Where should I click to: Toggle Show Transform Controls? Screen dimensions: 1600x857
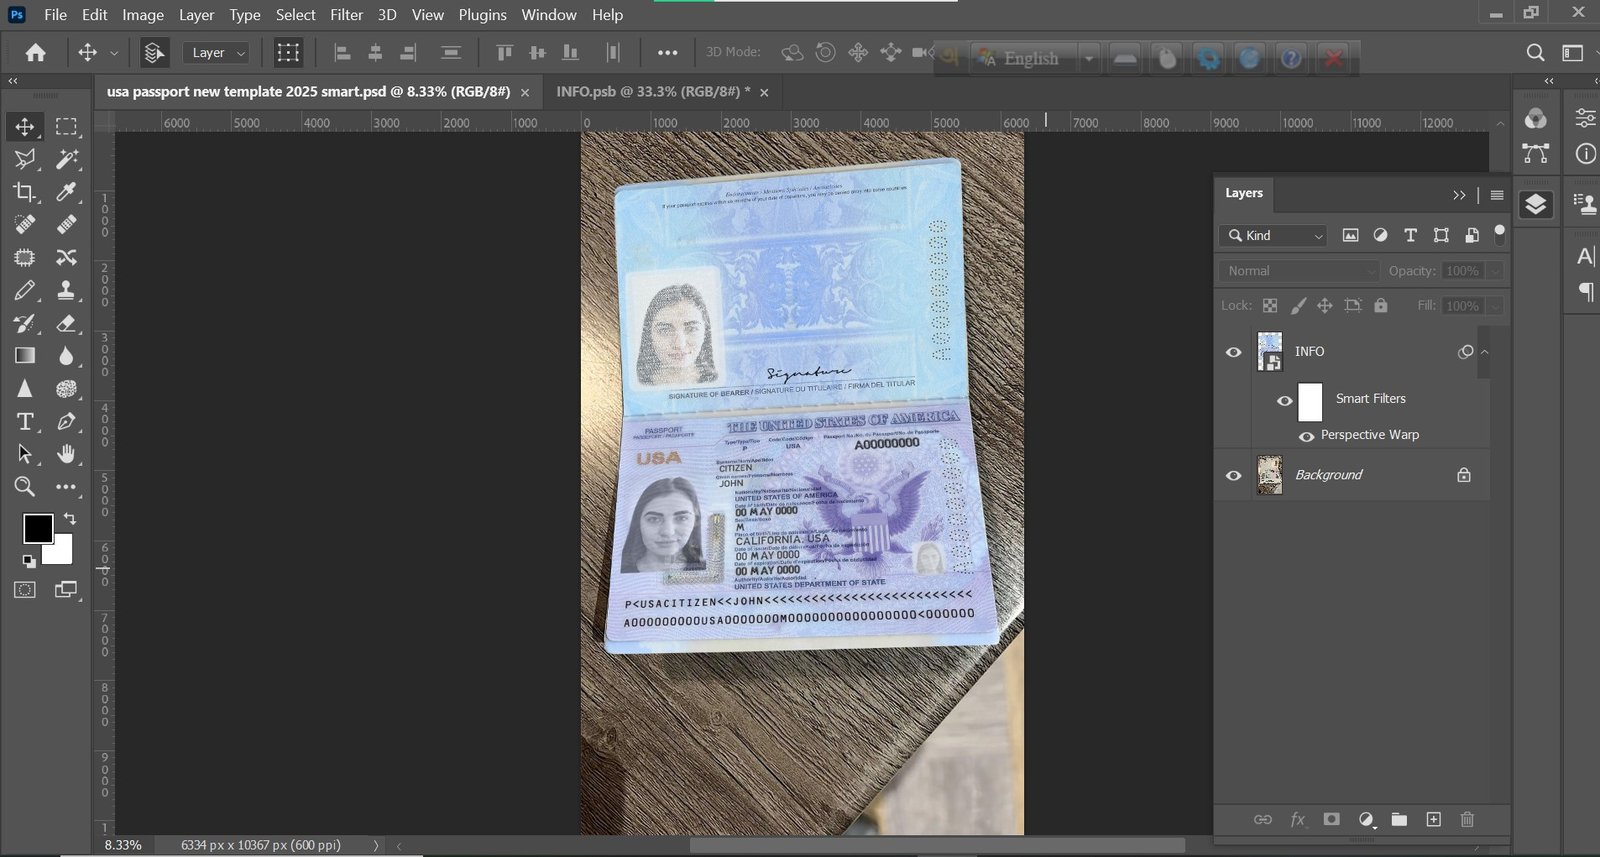[288, 53]
